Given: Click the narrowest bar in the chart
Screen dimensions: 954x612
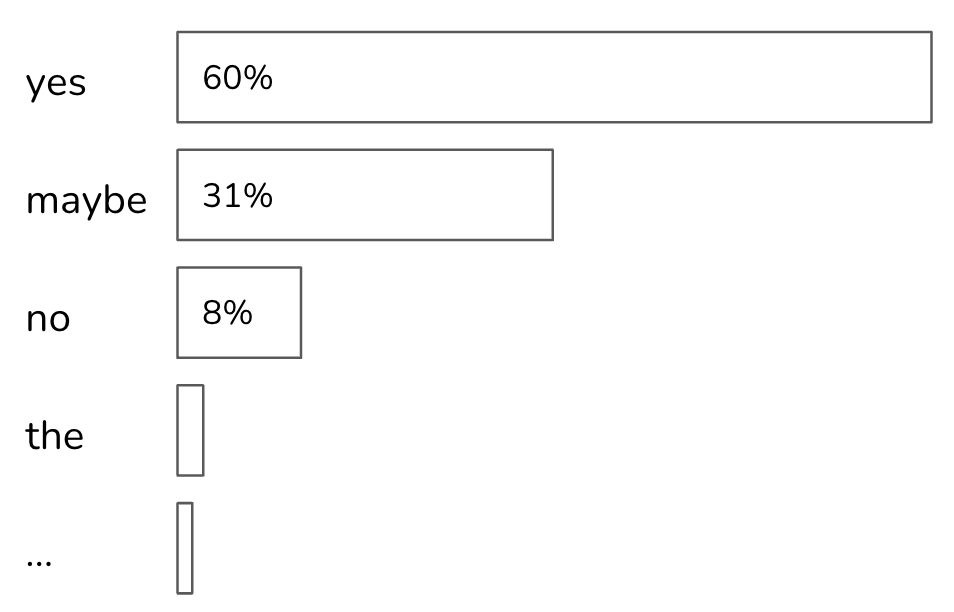Looking at the screenshot, I should tap(184, 548).
